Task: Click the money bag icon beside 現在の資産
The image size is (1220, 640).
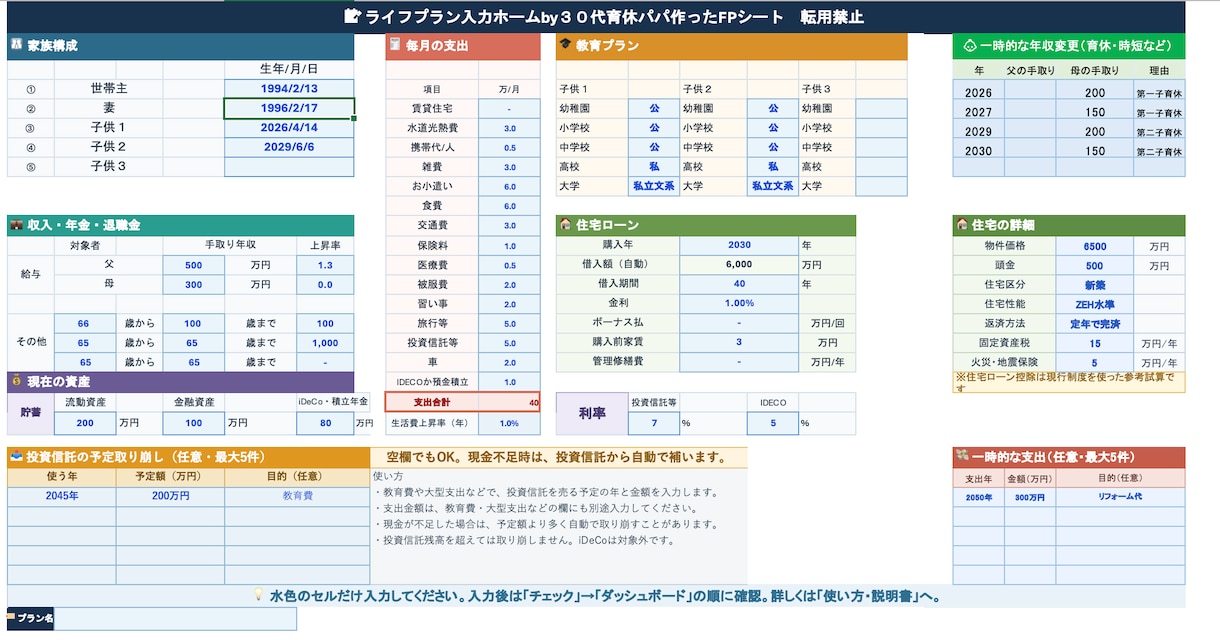Action: (x=17, y=382)
